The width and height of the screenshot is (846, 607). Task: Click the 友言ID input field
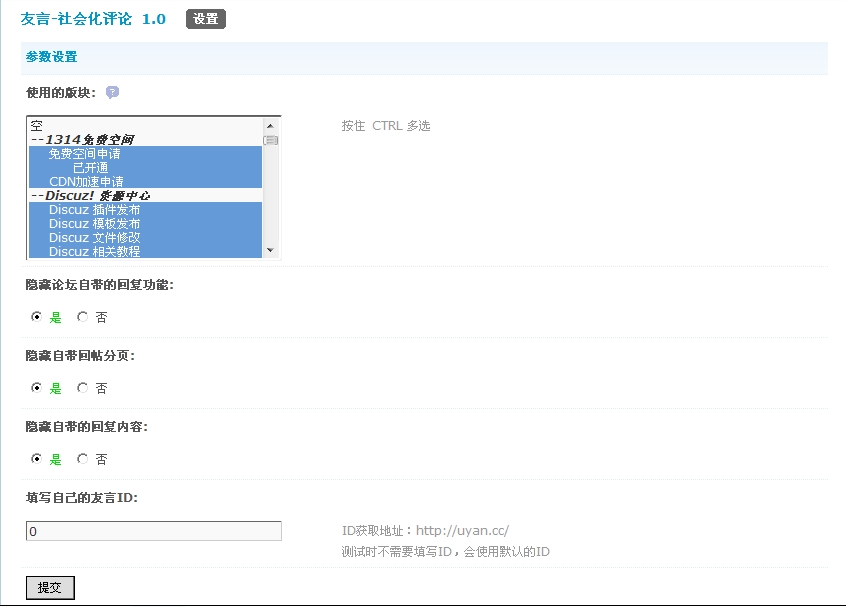pos(153,530)
